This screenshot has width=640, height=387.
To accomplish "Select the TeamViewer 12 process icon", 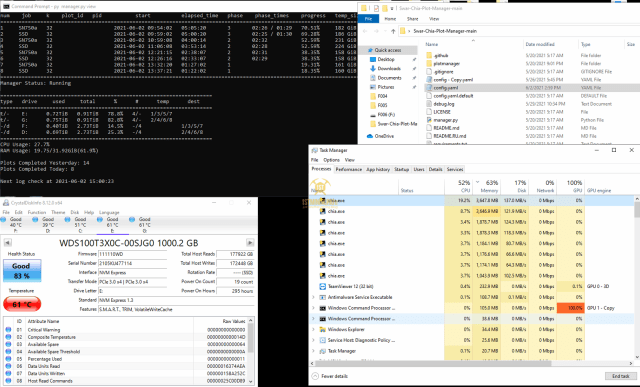I will pos(322,287).
